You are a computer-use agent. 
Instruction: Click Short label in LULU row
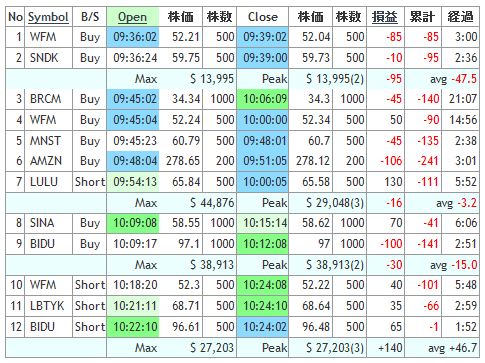90,182
